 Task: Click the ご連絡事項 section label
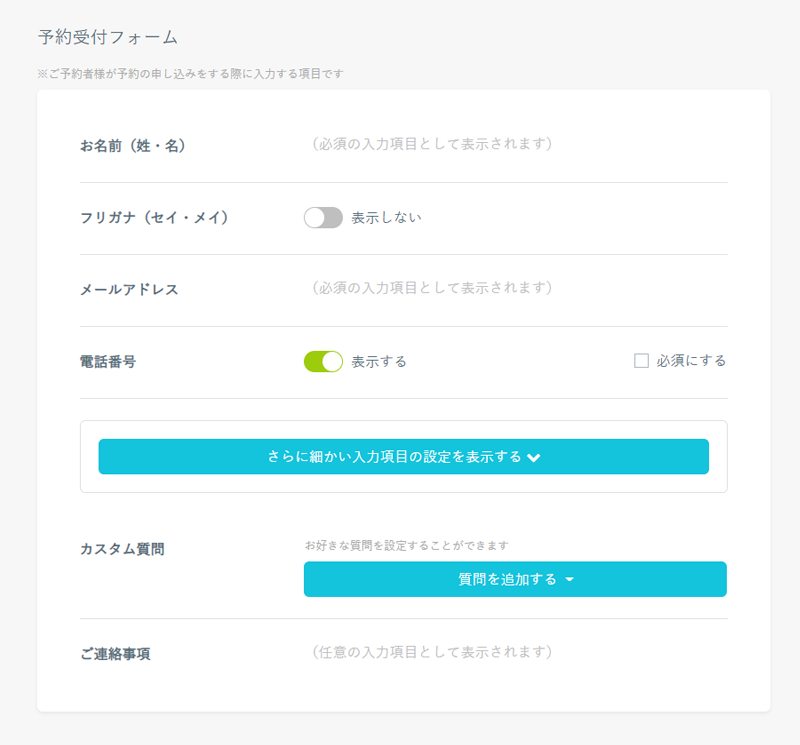115,654
